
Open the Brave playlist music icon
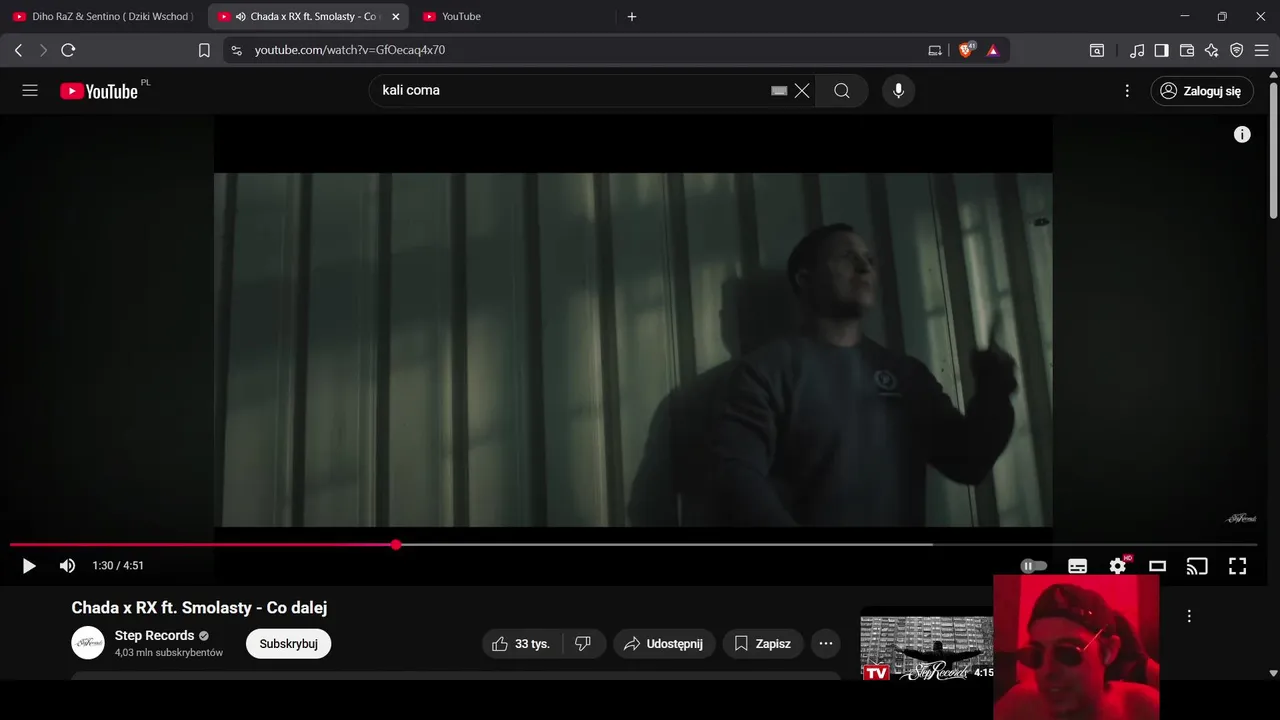pyautogui.click(x=1137, y=50)
